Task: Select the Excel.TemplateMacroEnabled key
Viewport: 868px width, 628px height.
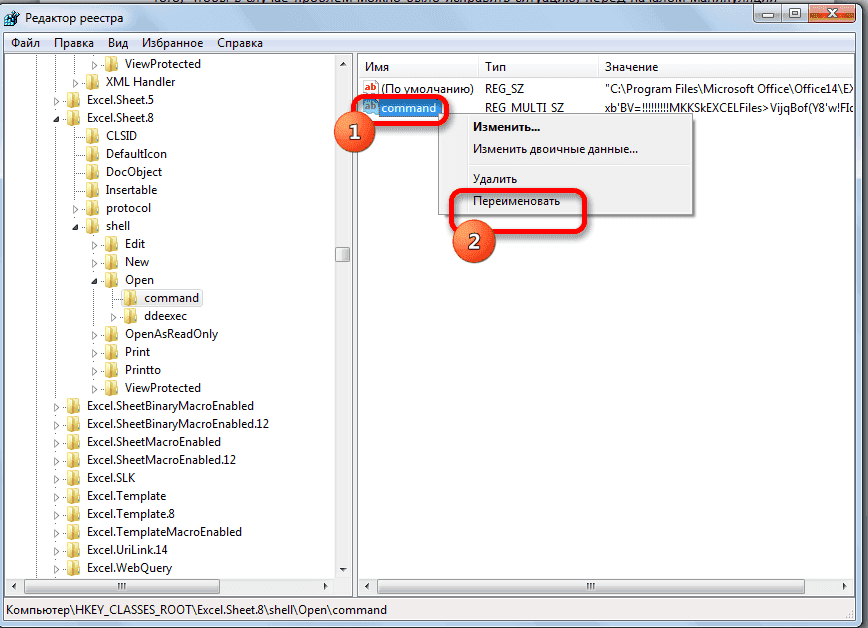Action: point(164,532)
